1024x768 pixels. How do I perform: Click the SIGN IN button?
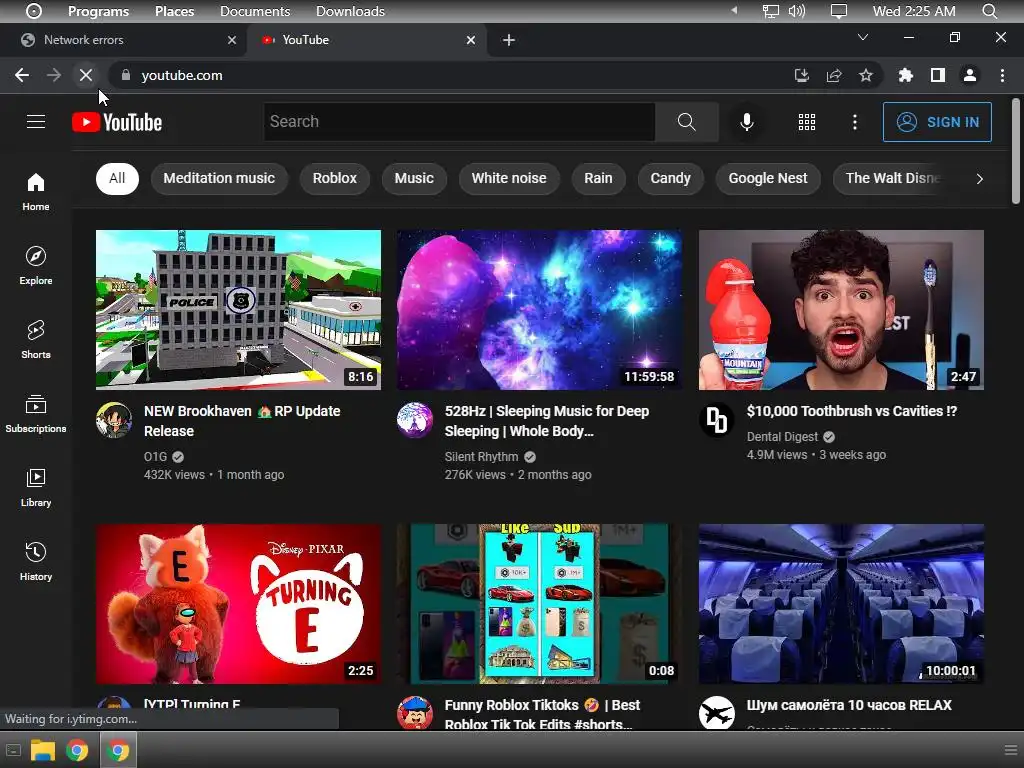pyautogui.click(x=936, y=122)
